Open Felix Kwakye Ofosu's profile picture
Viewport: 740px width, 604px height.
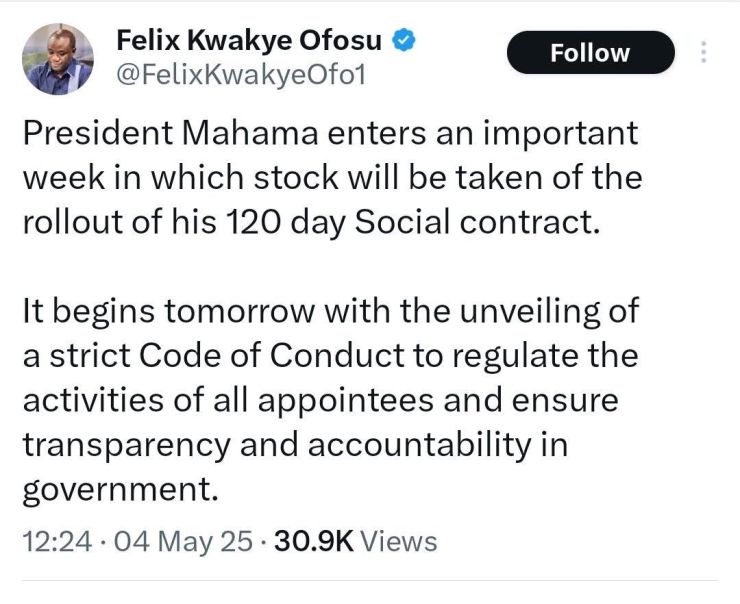58,59
